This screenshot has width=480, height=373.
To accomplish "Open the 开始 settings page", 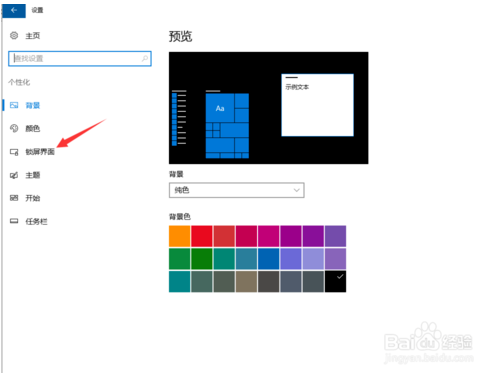I will [33, 198].
